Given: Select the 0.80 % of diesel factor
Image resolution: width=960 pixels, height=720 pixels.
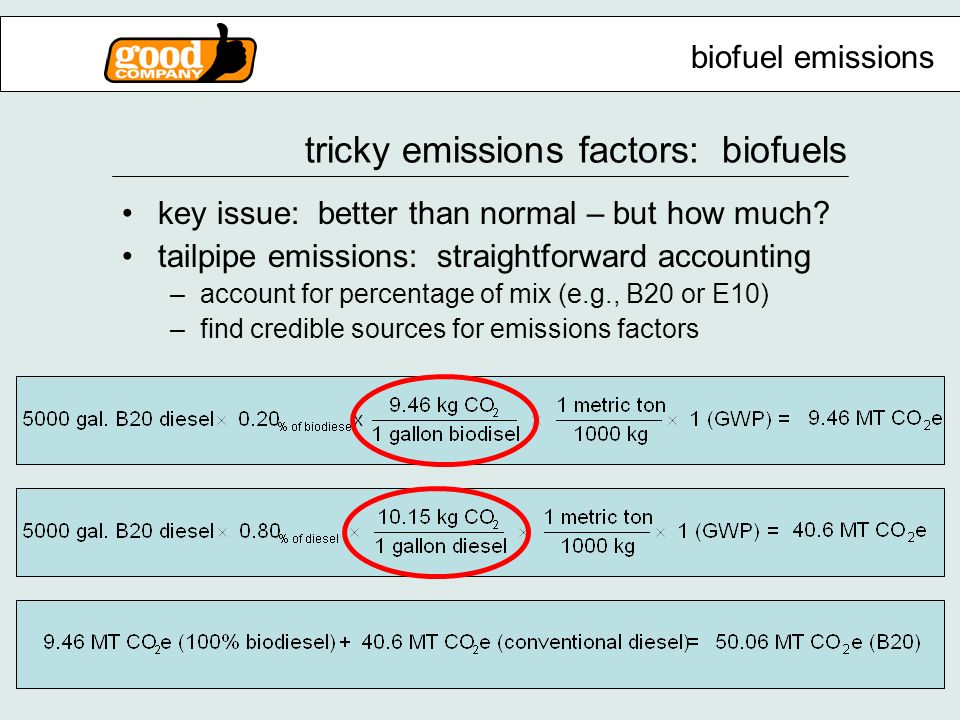Looking at the screenshot, I should (288, 533).
